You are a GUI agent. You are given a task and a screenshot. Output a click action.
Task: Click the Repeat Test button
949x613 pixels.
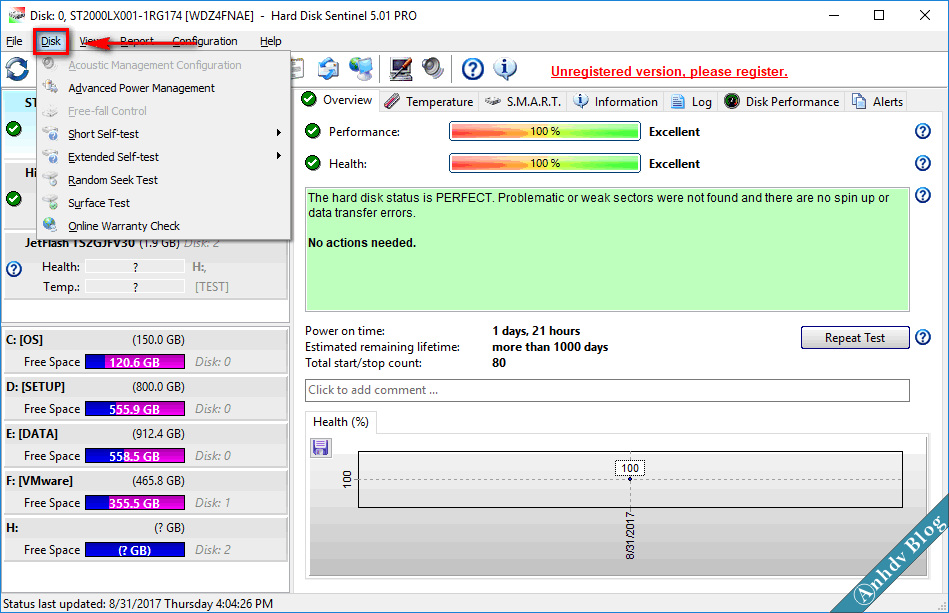click(x=855, y=338)
